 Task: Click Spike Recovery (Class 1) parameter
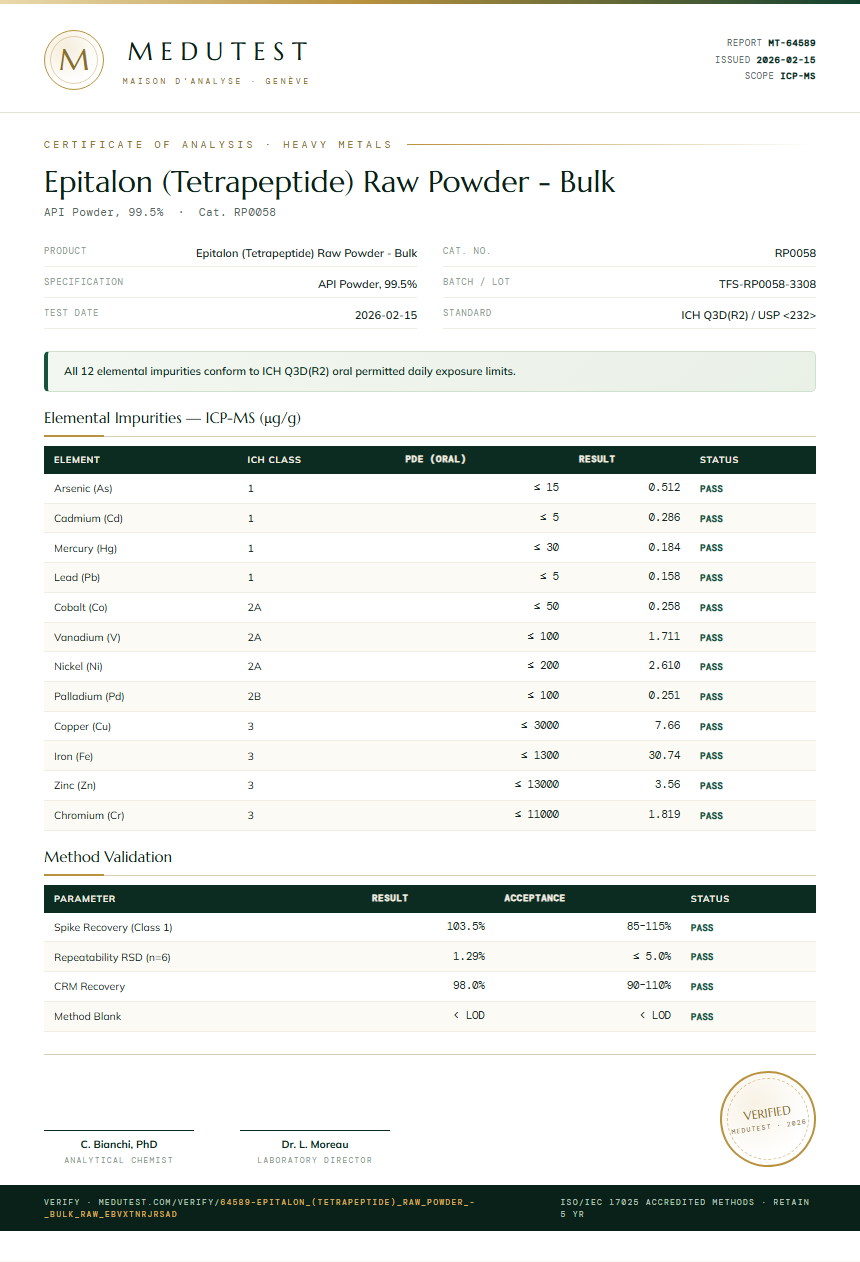(x=113, y=928)
